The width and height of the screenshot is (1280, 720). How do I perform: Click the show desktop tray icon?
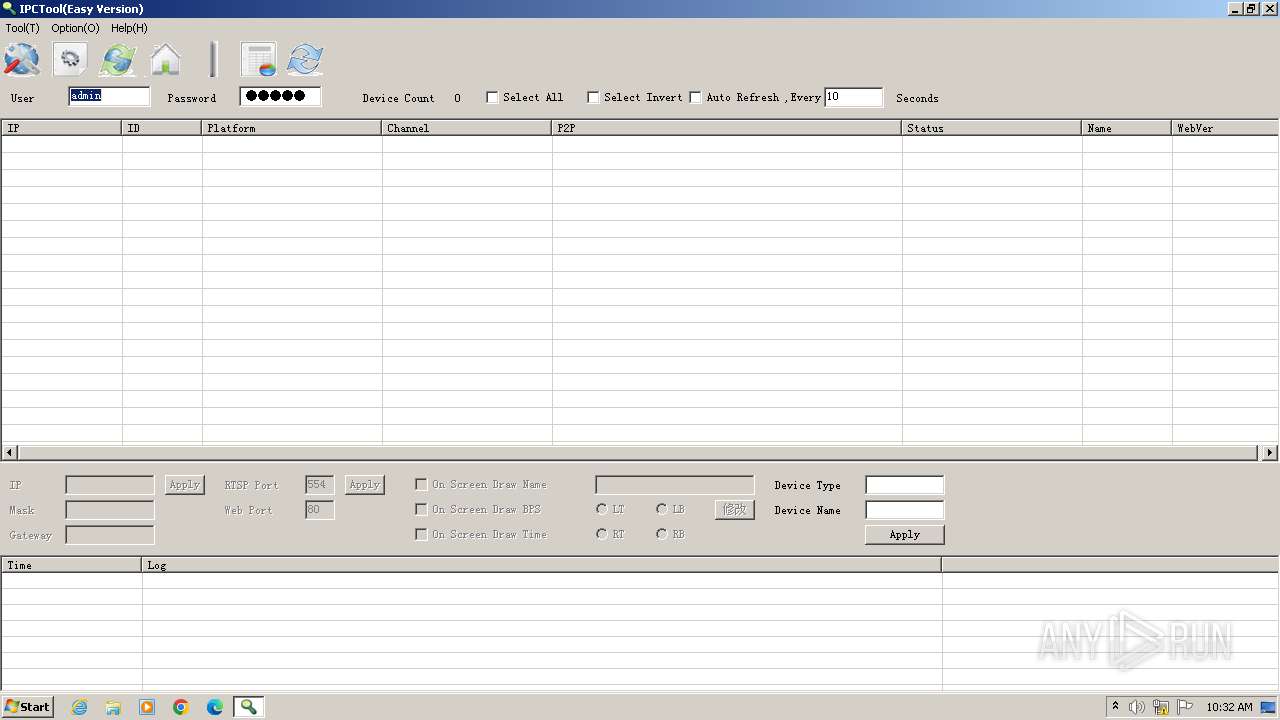click(1269, 707)
